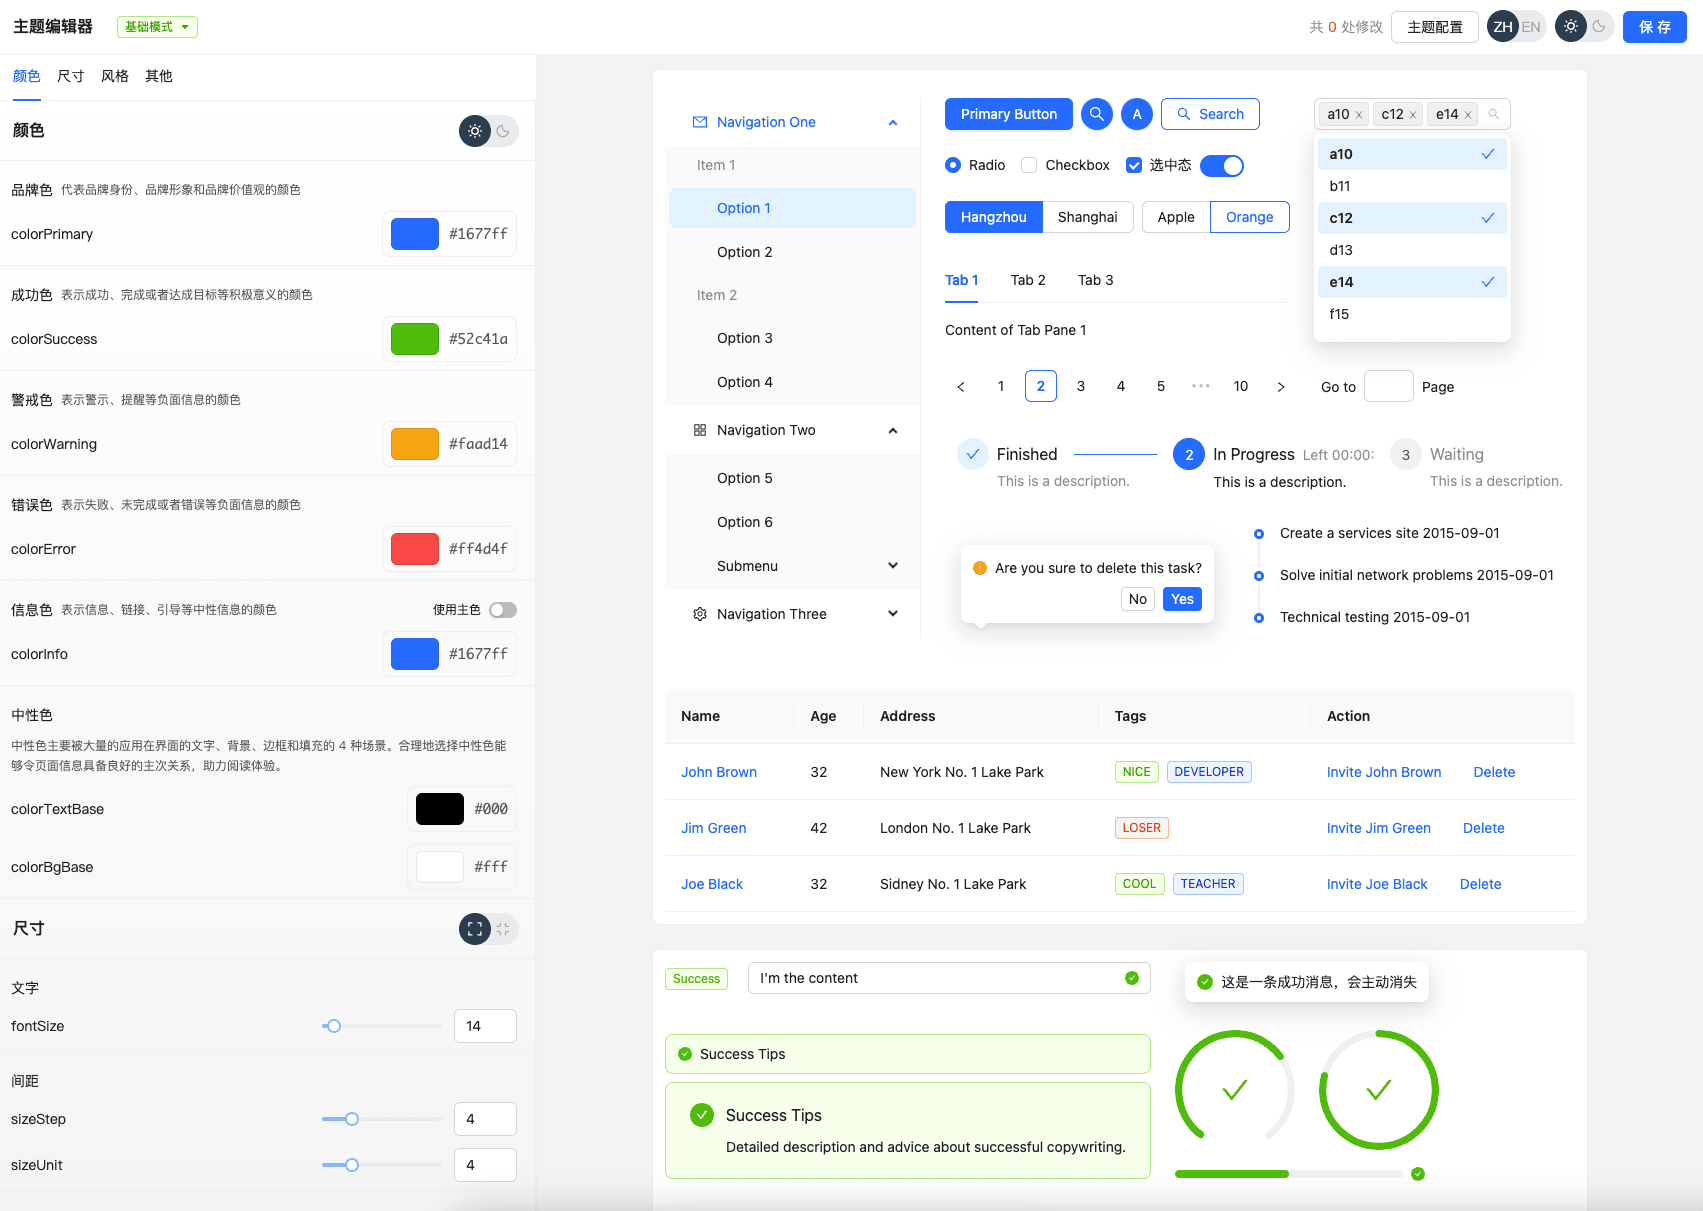The image size is (1703, 1211).
Task: Click the 保存 save button
Action: point(1655,27)
